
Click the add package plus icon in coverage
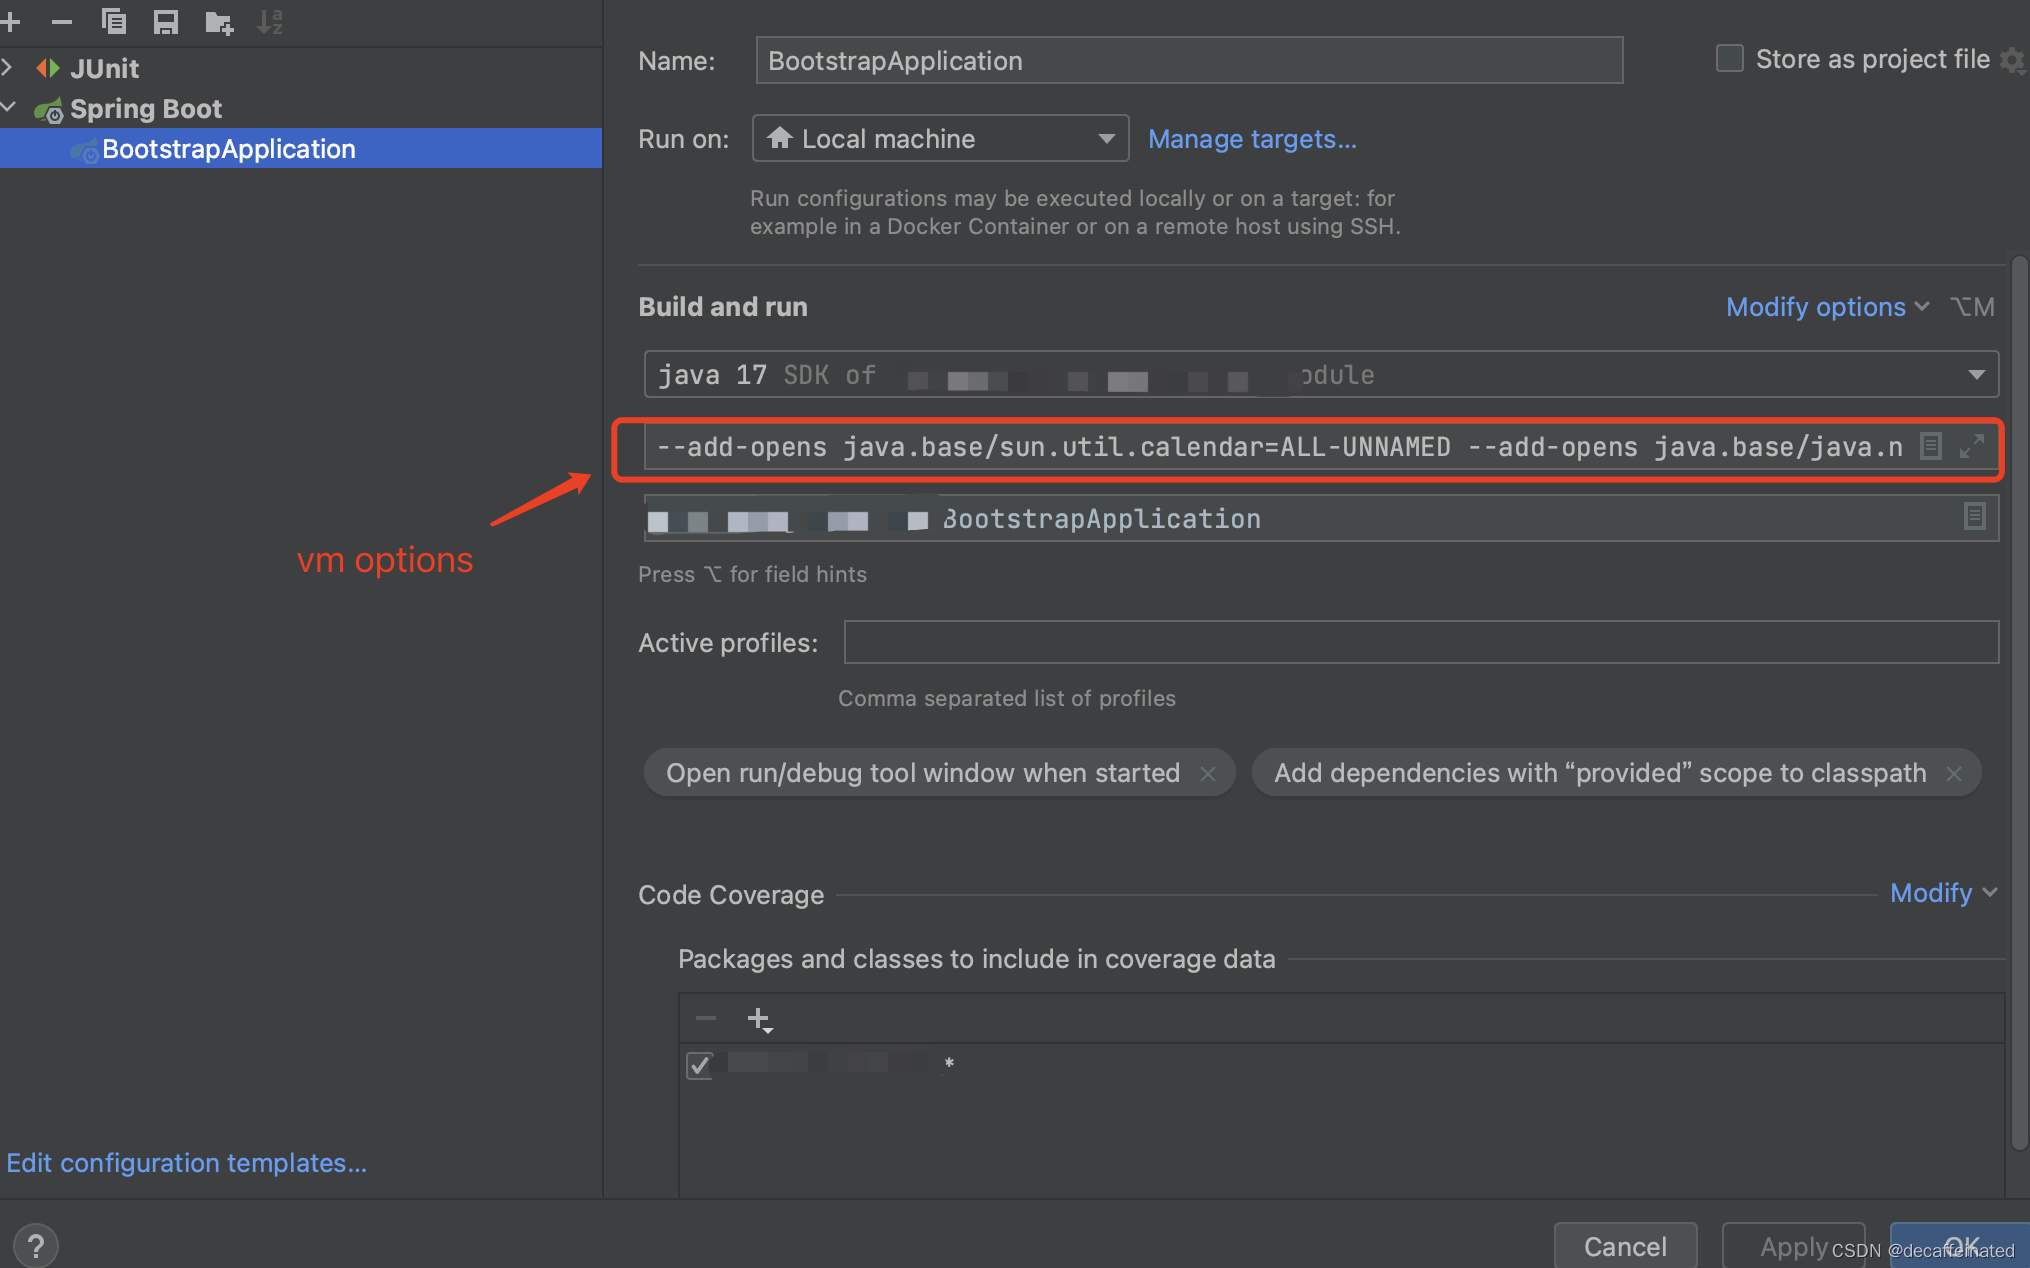click(759, 1019)
